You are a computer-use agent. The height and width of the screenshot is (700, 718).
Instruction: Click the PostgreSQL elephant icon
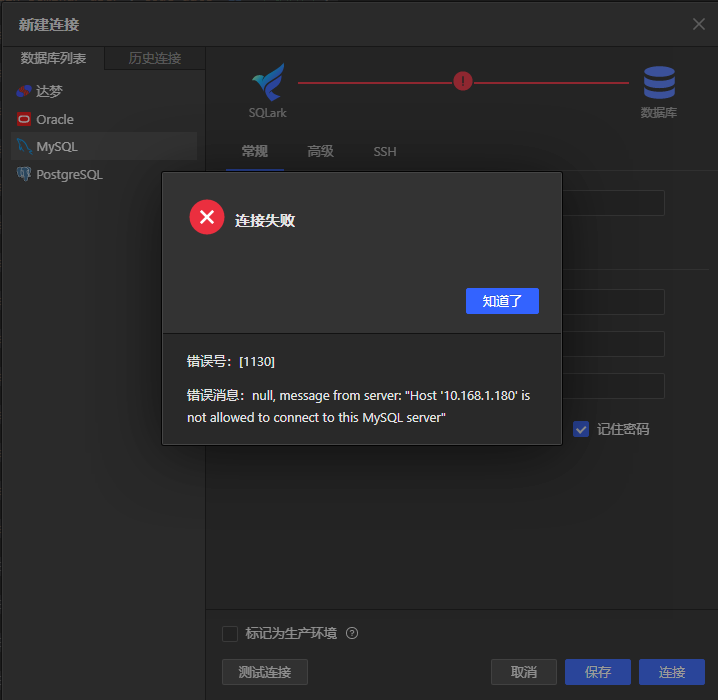click(x=24, y=174)
